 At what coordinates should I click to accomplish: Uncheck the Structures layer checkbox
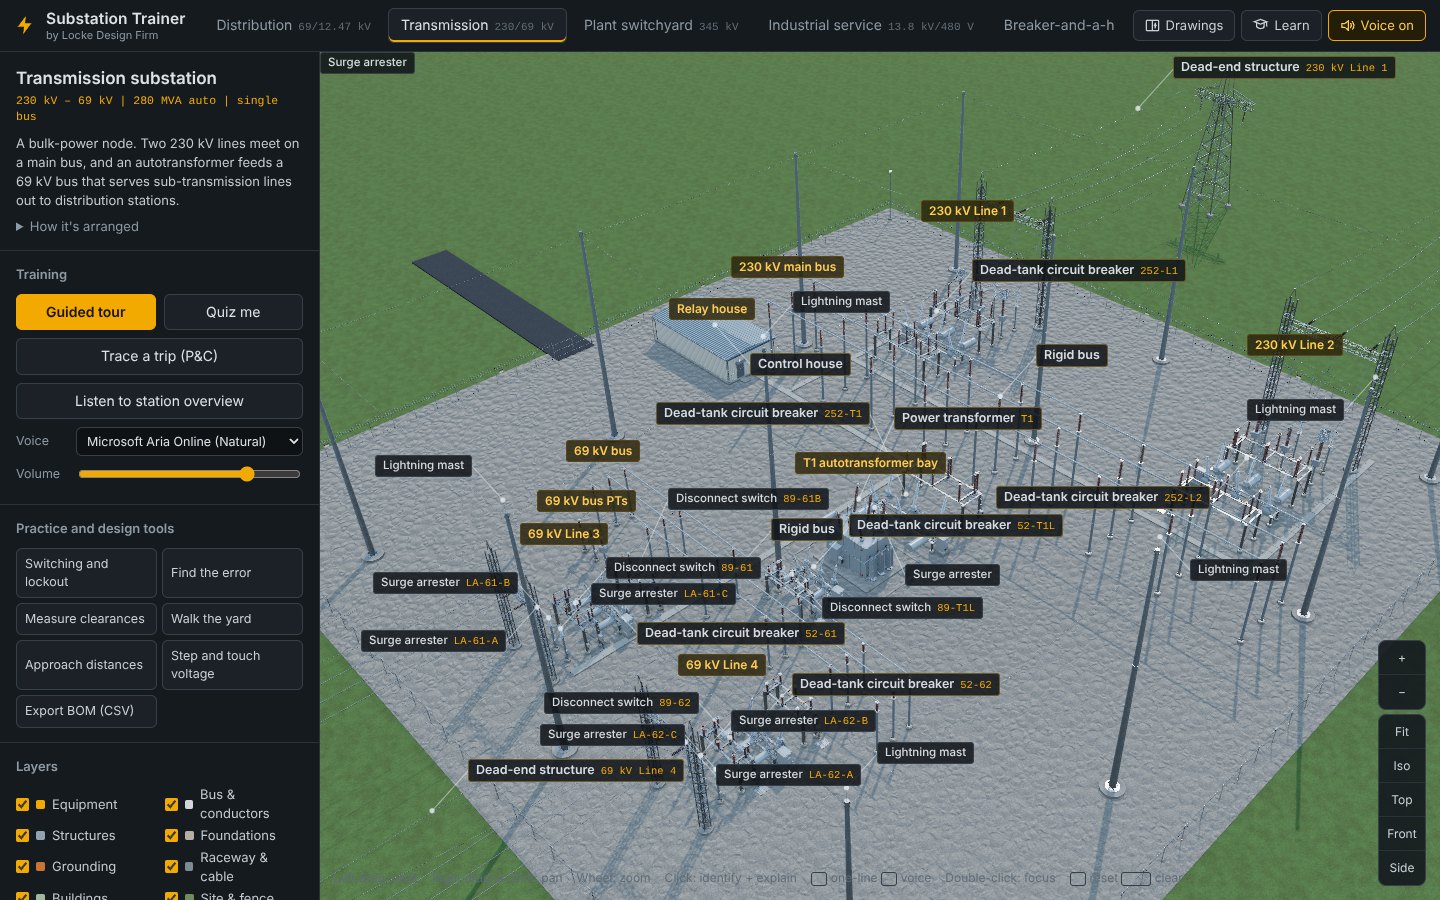coord(23,836)
